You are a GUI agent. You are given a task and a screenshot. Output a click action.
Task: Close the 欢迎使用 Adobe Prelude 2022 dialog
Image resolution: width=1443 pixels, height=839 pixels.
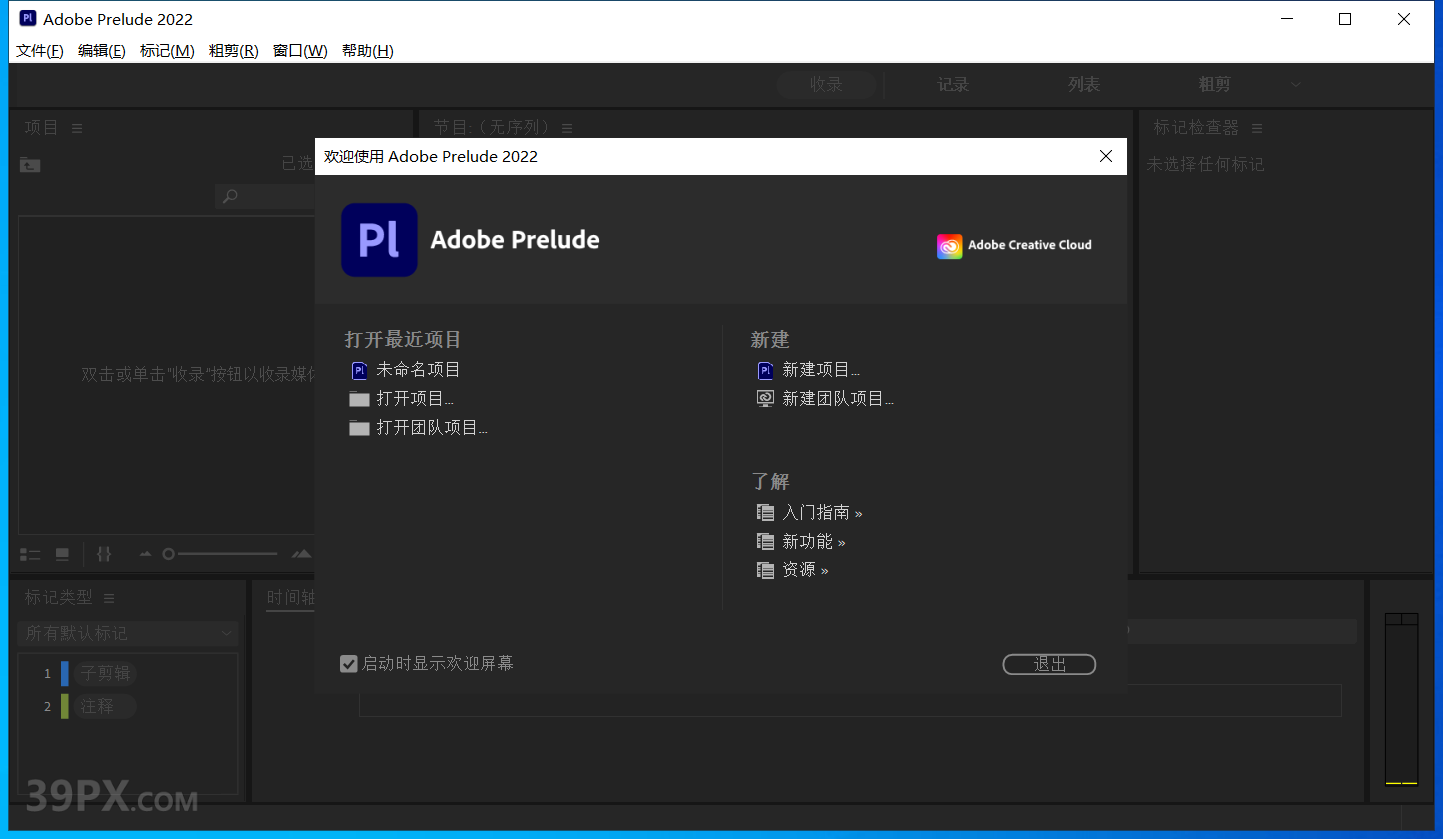1105,156
